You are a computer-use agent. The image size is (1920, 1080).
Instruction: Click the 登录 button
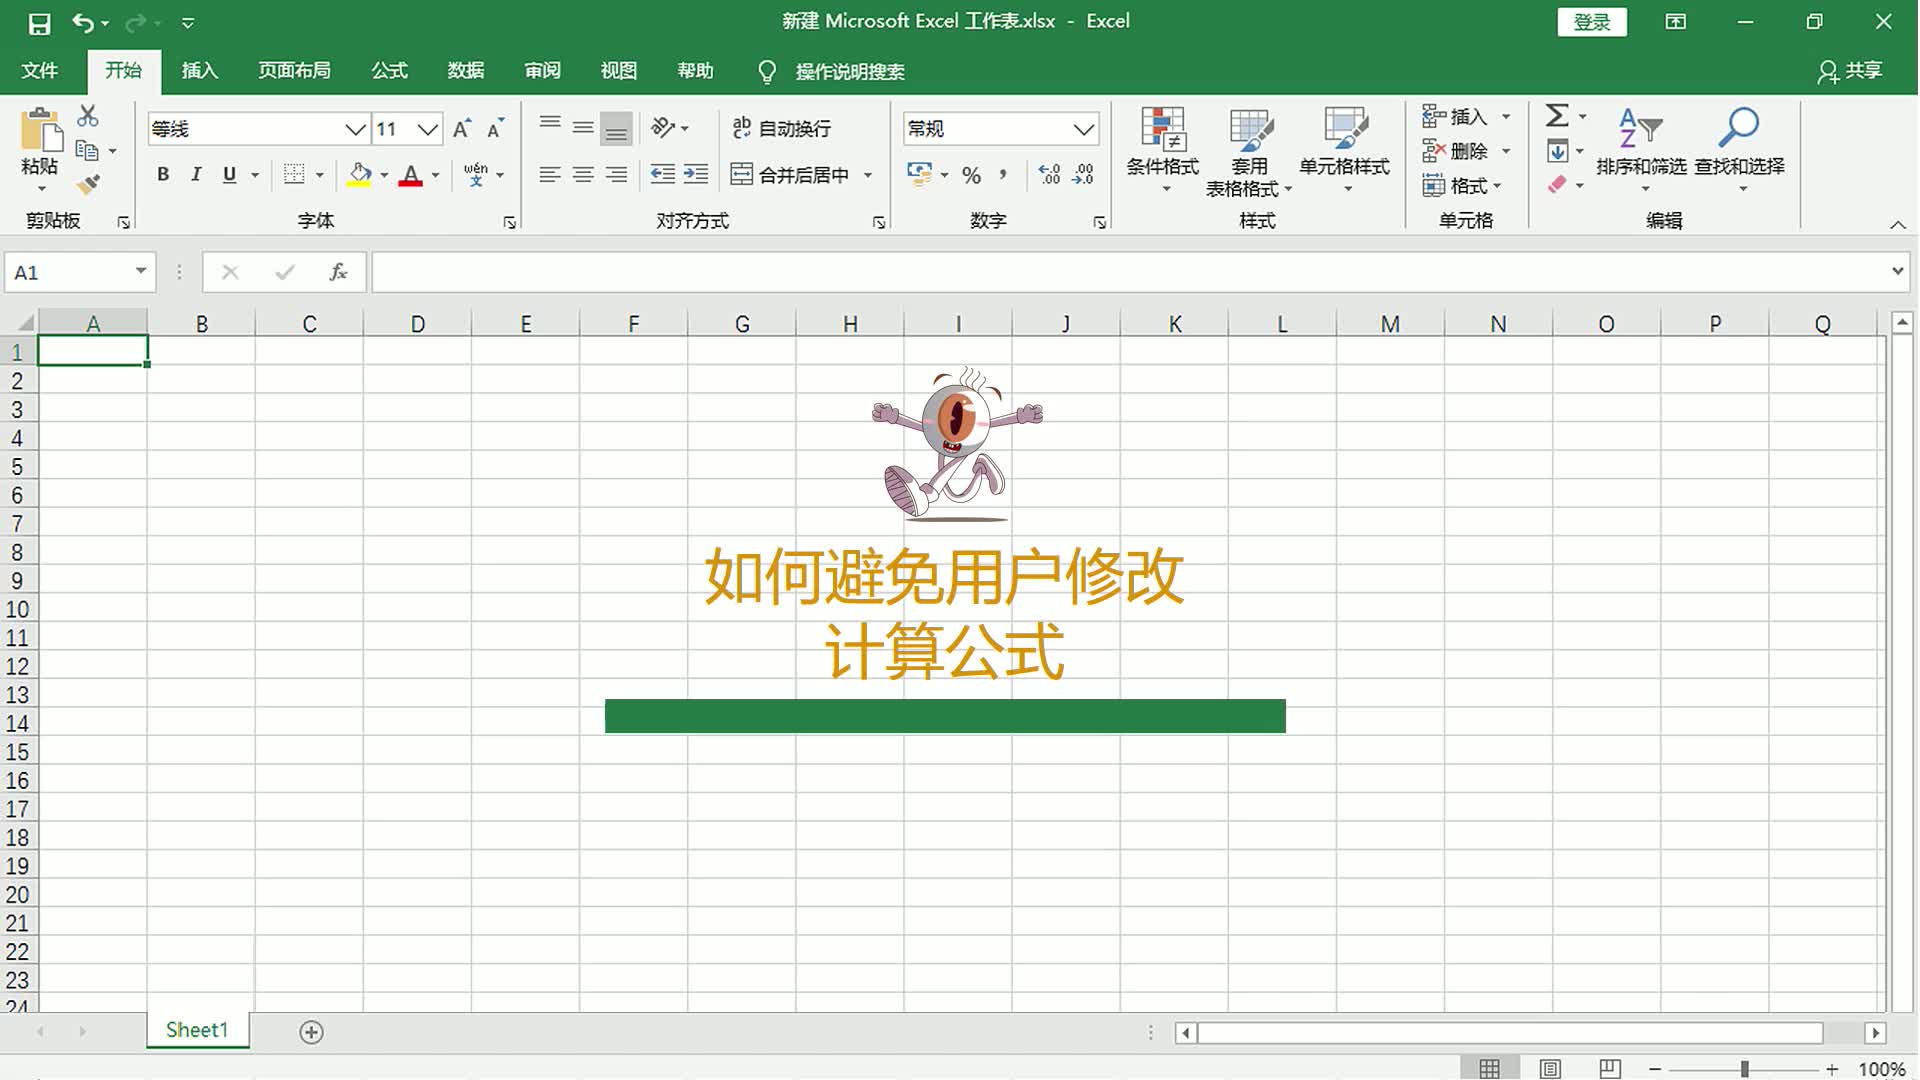click(1592, 21)
